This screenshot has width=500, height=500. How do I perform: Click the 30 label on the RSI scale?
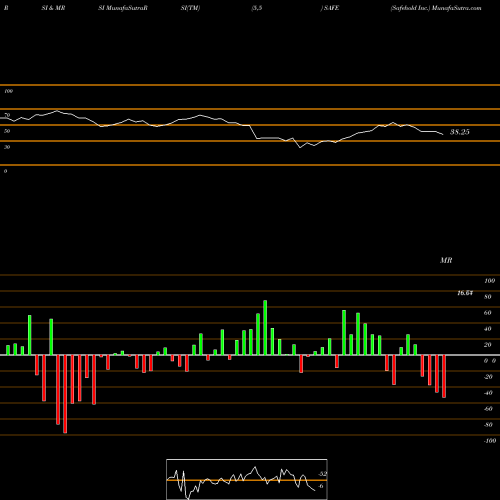pos(7,147)
